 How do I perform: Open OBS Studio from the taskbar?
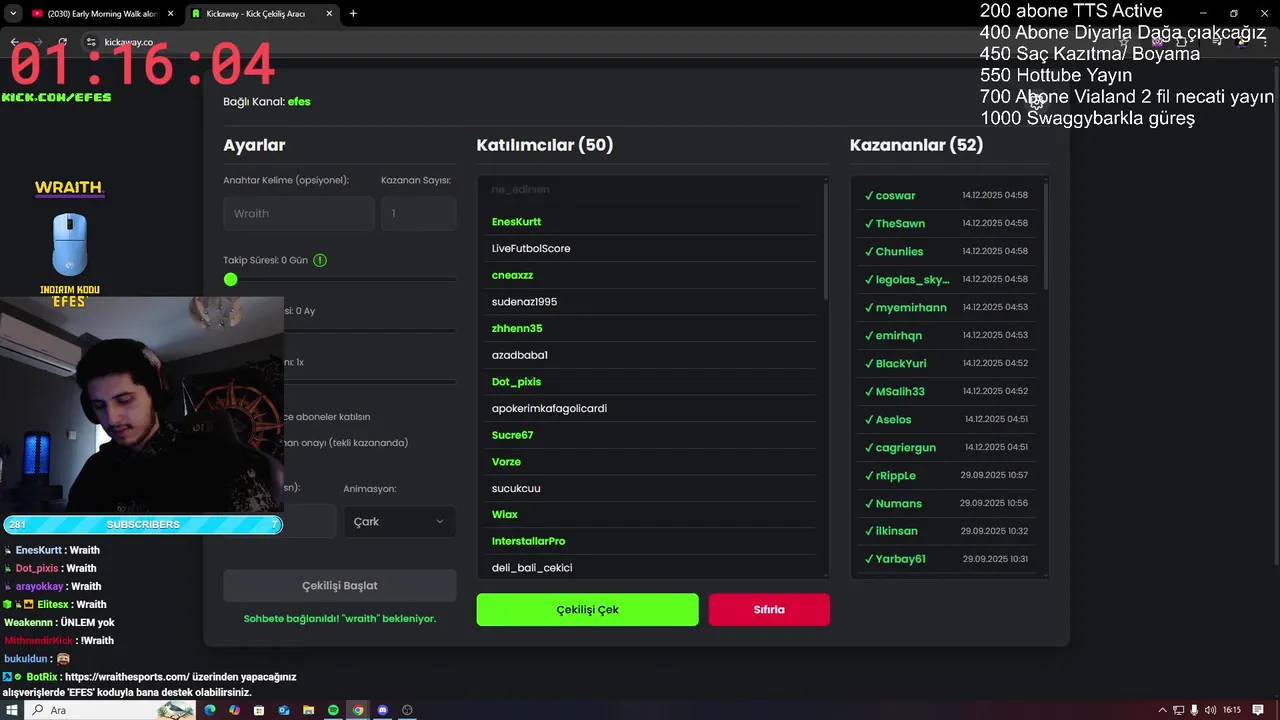[x=407, y=710]
